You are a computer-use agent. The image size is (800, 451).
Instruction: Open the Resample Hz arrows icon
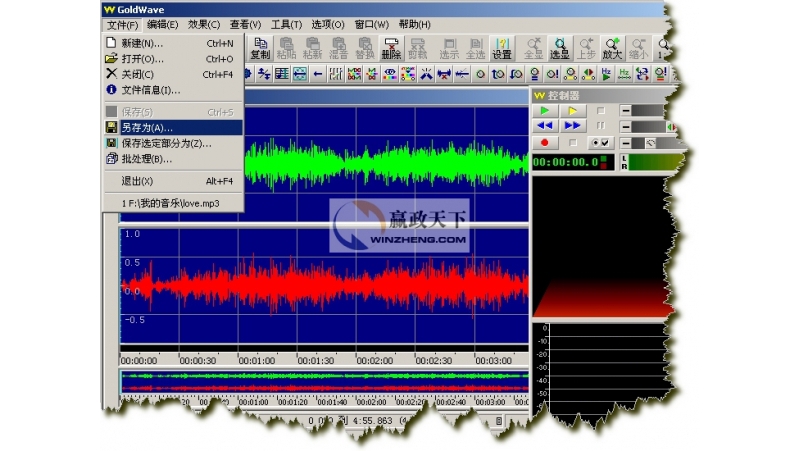tap(624, 74)
